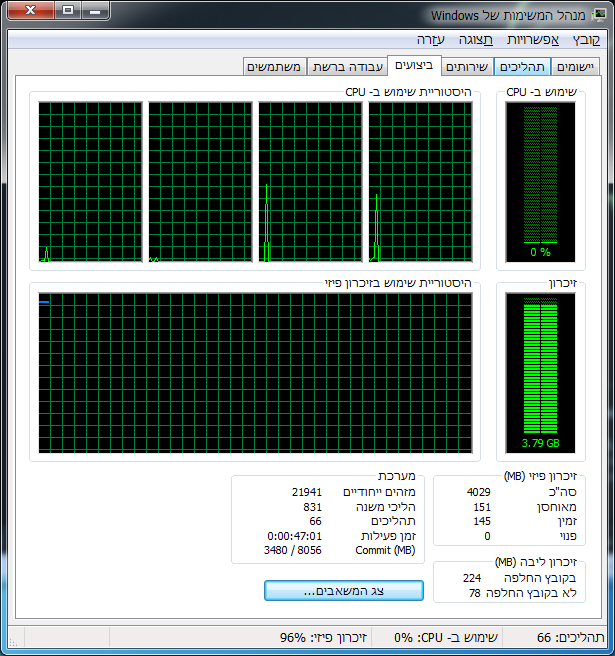Open the קובץ (File) menu
615x656 pixels.
click(587, 40)
